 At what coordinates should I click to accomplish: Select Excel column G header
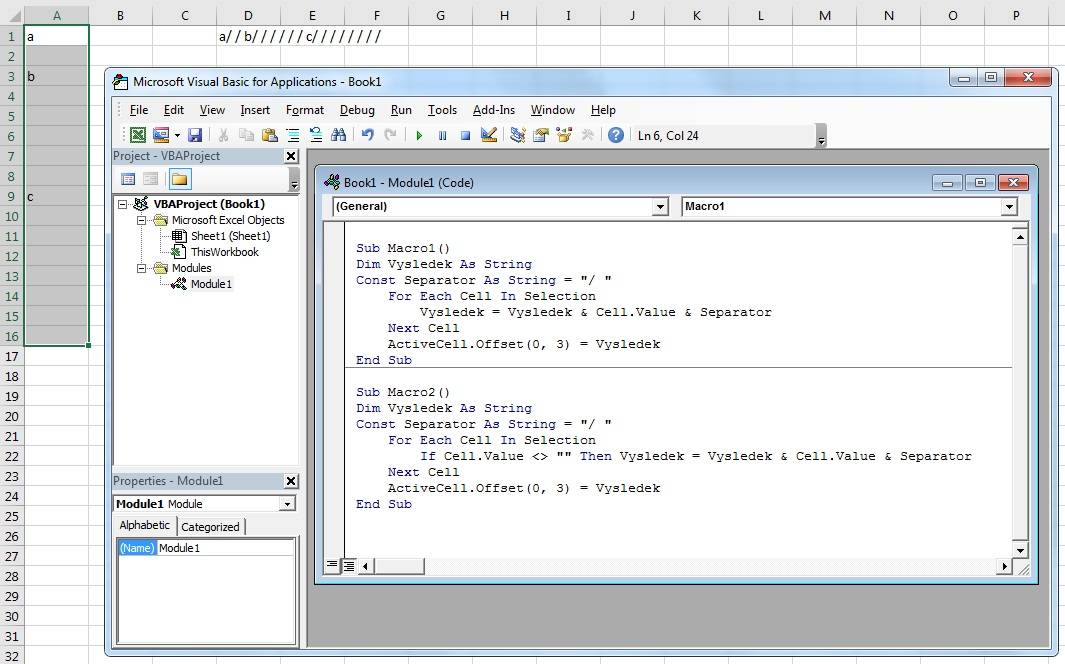tap(440, 16)
